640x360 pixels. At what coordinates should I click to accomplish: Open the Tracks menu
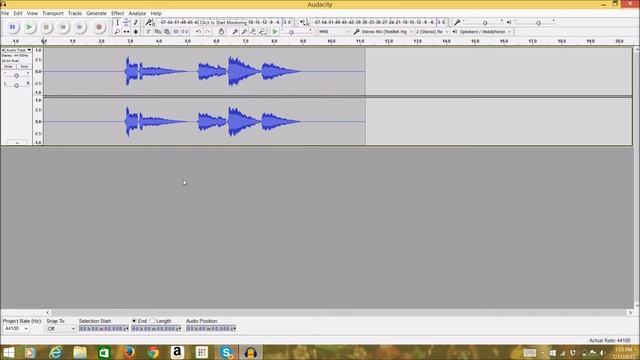75,13
